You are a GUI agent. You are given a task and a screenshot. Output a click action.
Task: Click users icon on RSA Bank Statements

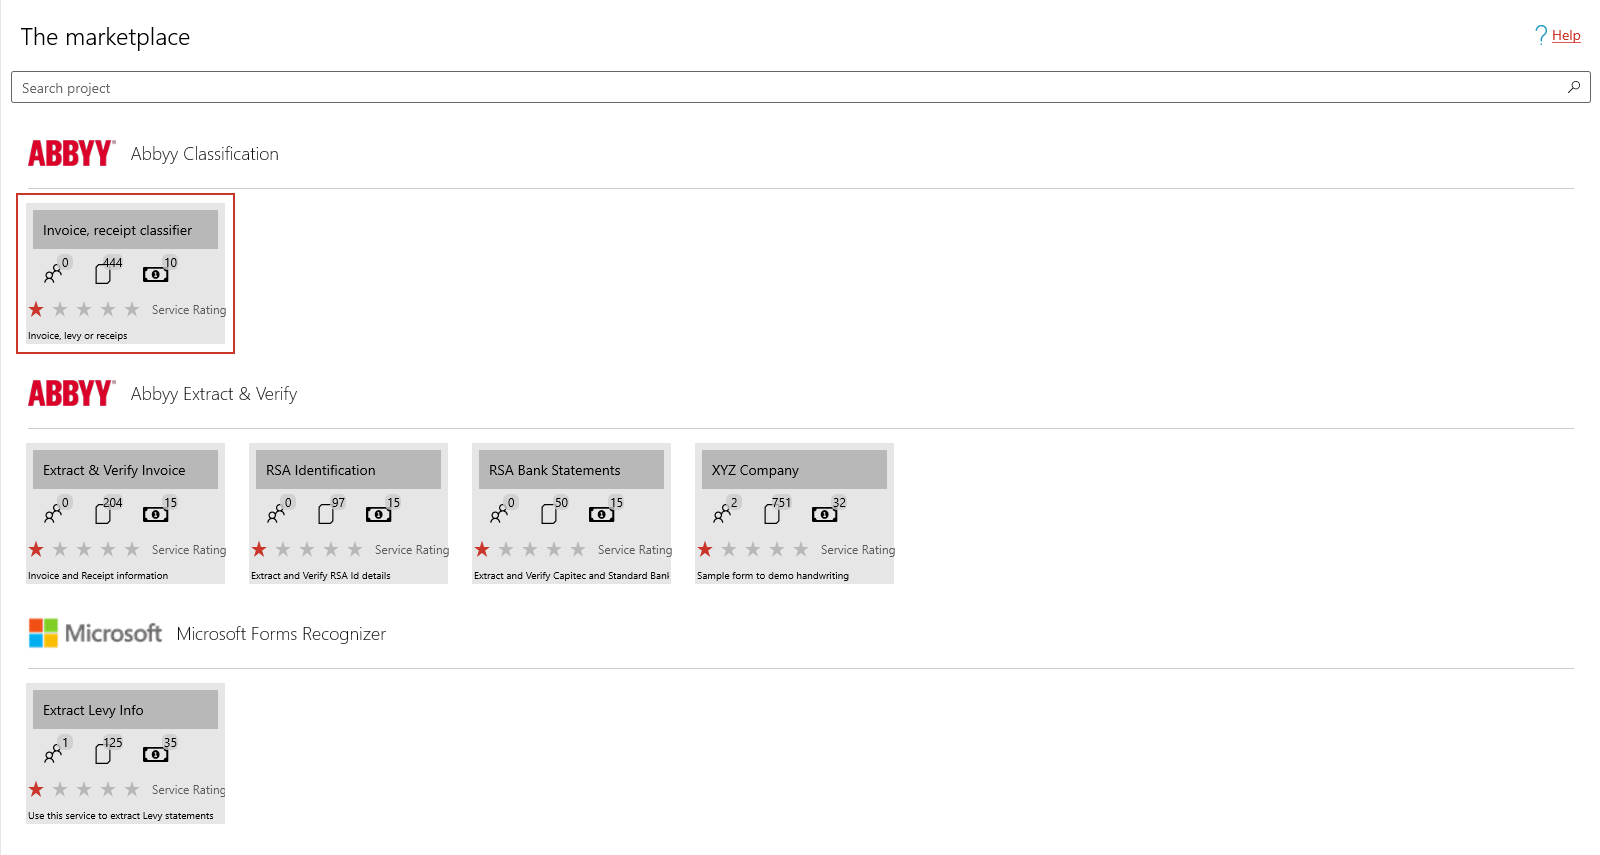coord(499,513)
